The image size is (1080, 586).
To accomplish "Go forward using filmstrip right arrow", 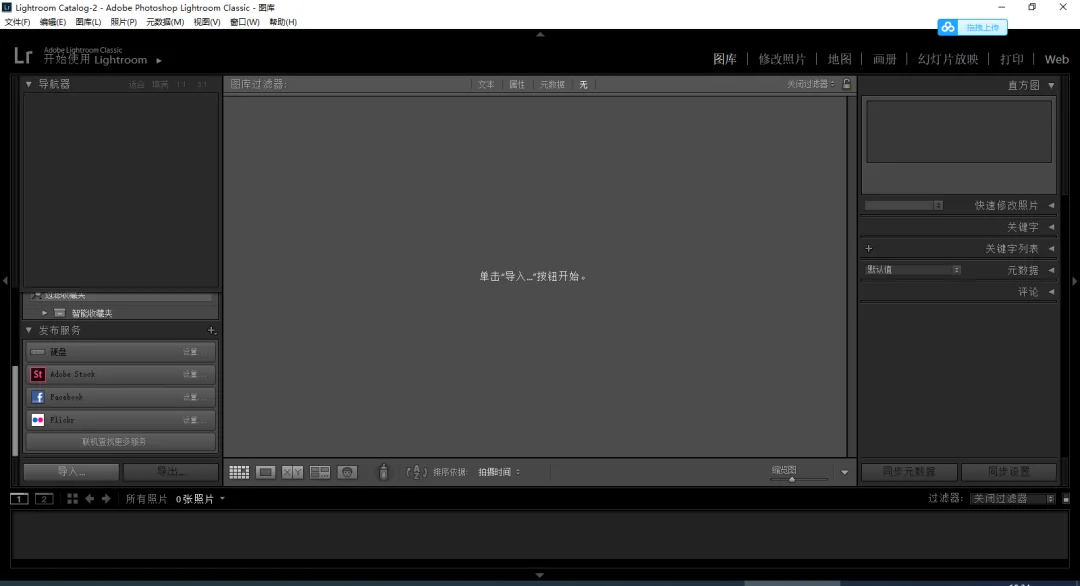I will (x=106, y=499).
